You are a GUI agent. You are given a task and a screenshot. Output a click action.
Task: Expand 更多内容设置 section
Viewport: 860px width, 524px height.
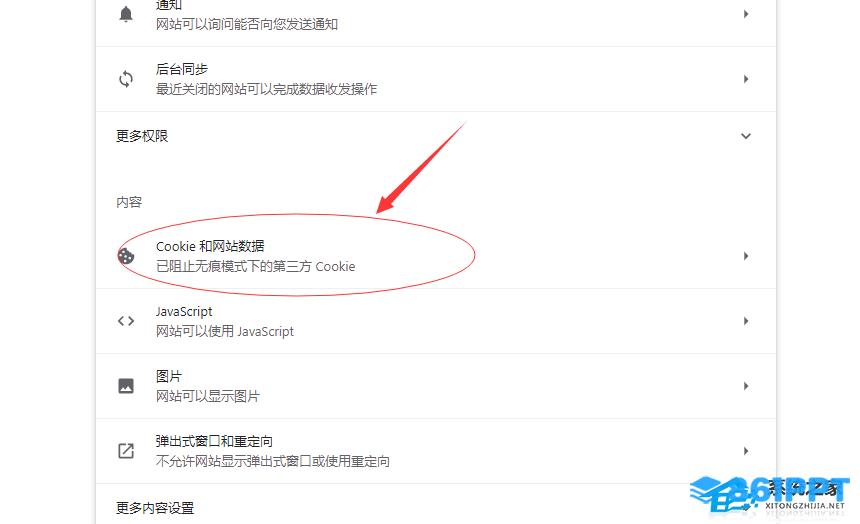point(436,508)
